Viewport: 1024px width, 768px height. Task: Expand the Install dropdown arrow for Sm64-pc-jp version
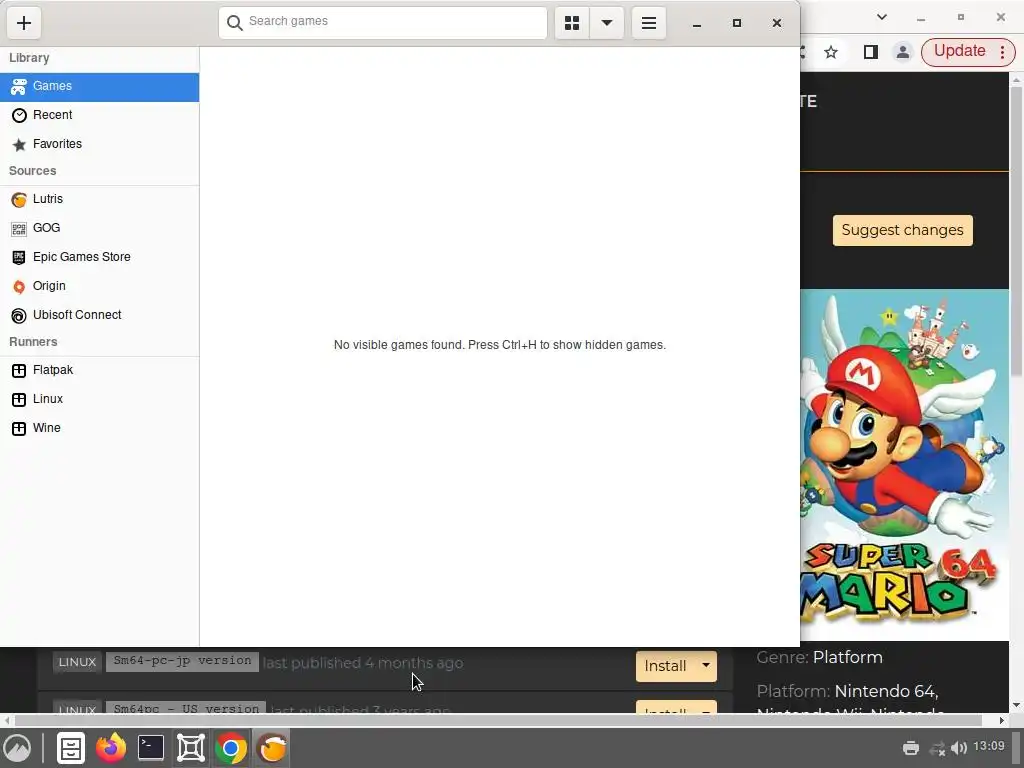(706, 666)
